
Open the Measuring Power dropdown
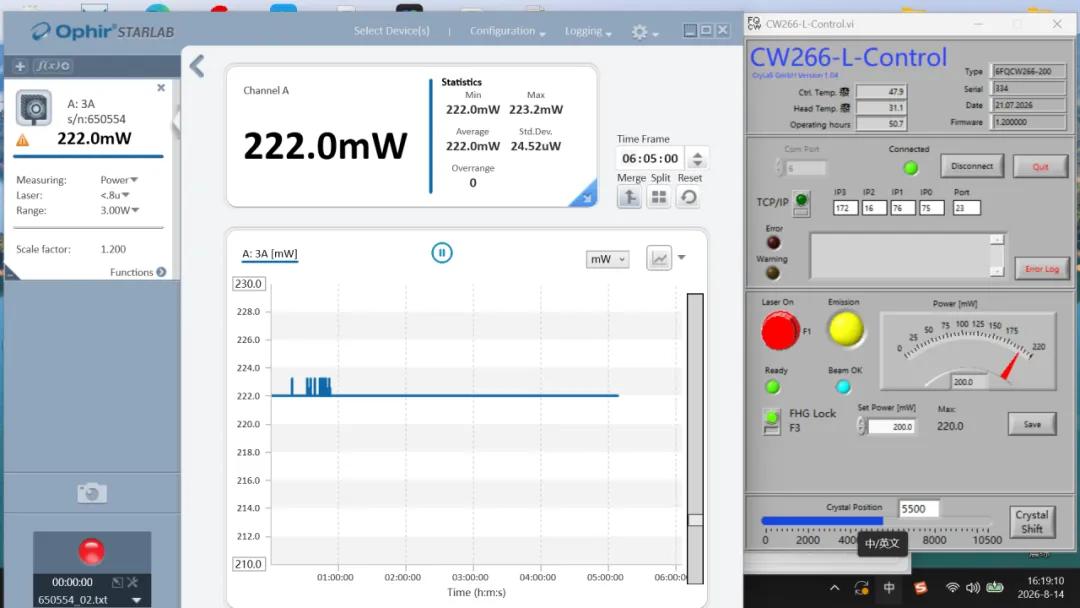click(119, 180)
